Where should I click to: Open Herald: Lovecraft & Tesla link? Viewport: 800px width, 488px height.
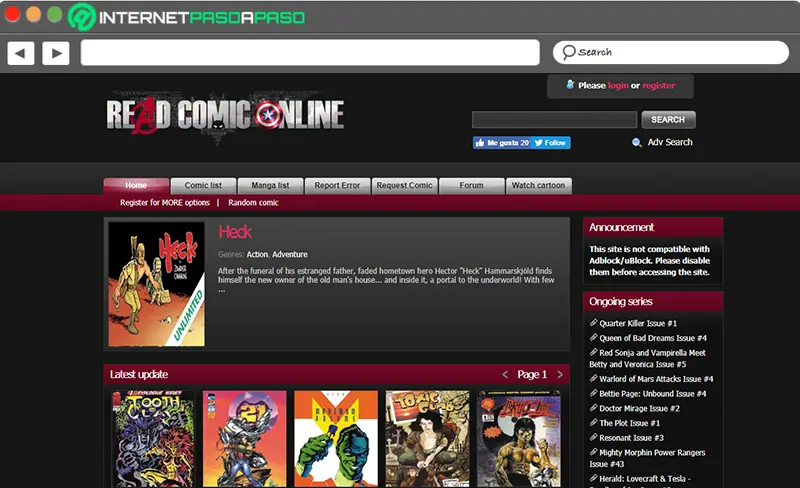[644, 479]
